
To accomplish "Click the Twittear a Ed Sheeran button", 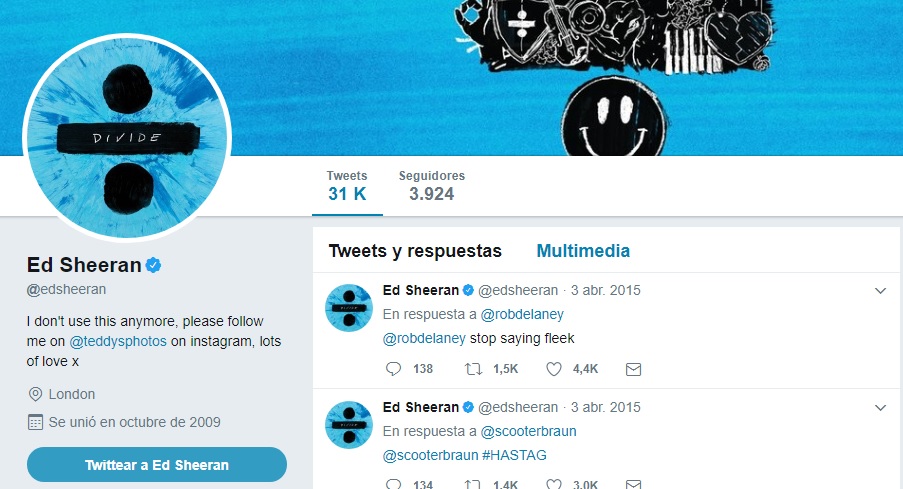I will pyautogui.click(x=157, y=465).
